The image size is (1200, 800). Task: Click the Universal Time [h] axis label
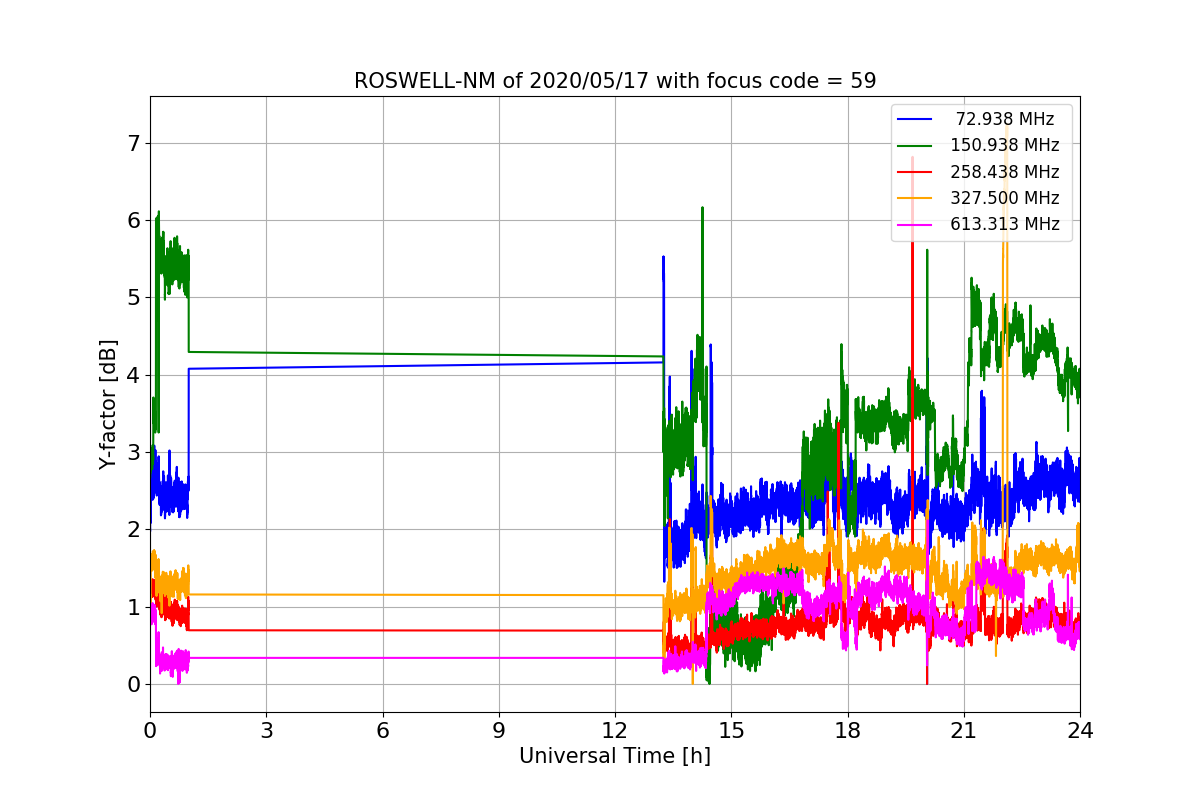(615, 757)
